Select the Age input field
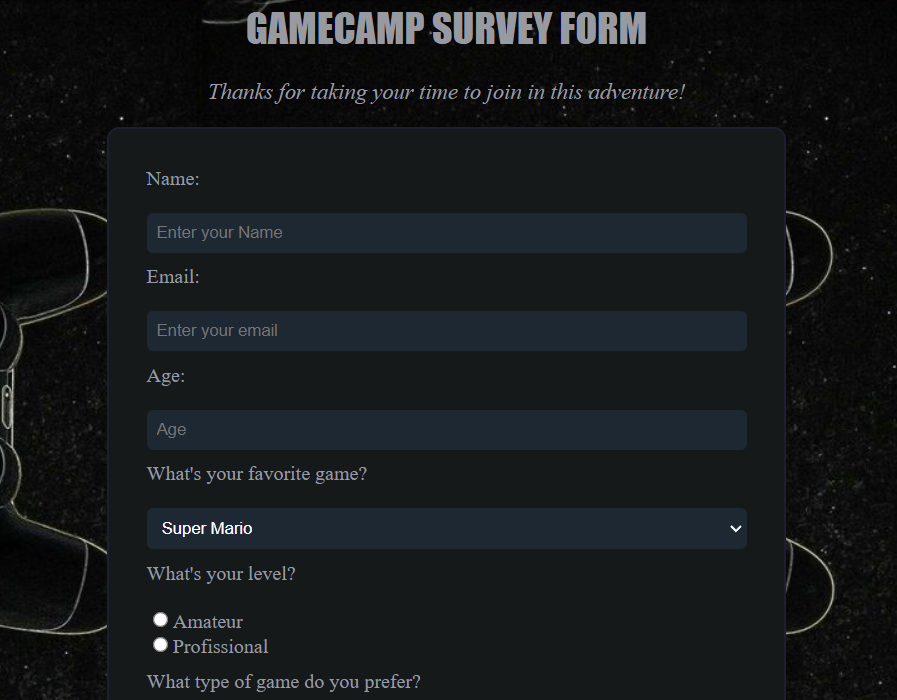897x700 pixels. 446,429
